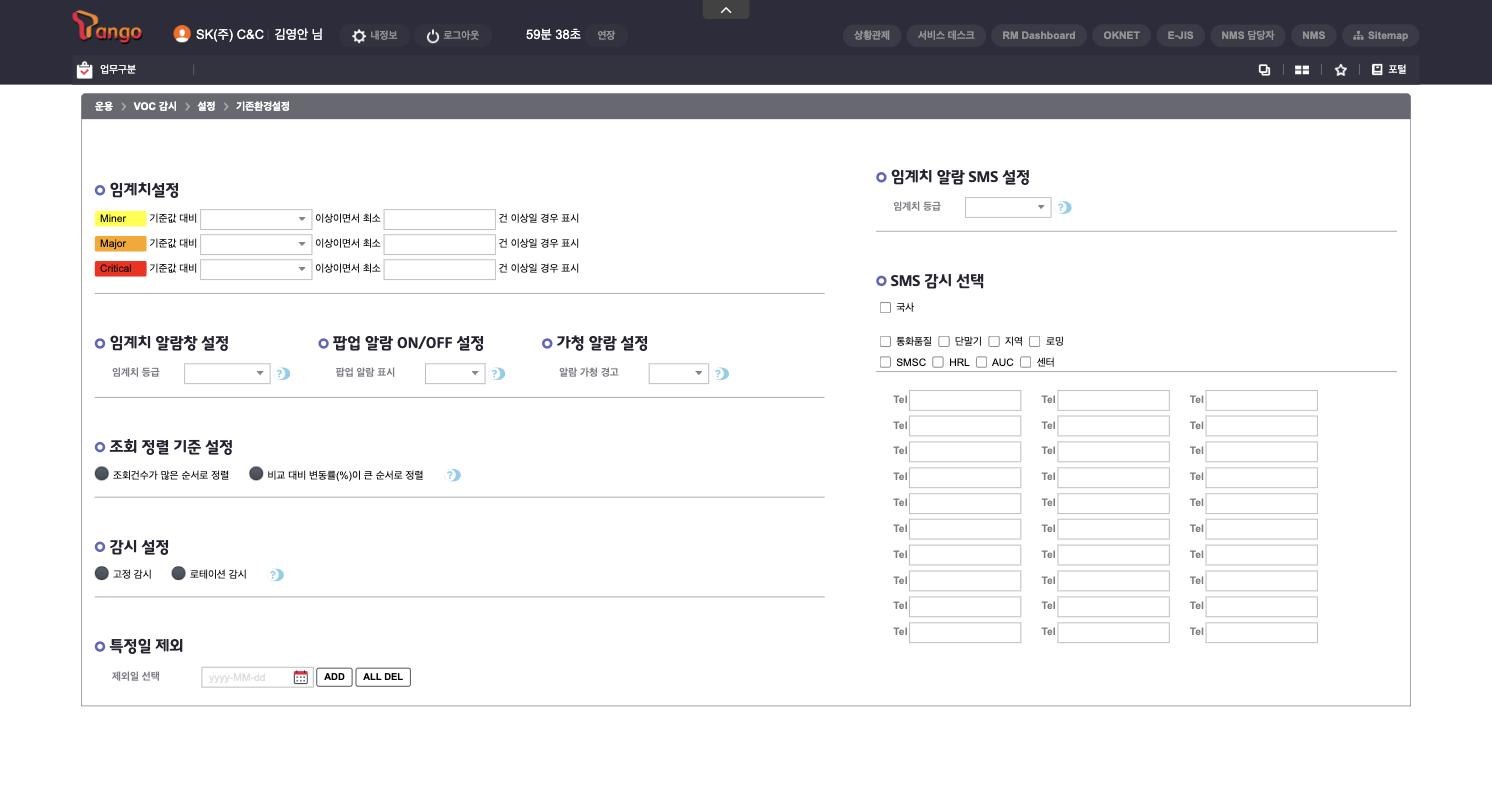The width and height of the screenshot is (1492, 812).
Task: Select 조회건수가 많은 순서로 정렬 radio
Action: click(102, 474)
